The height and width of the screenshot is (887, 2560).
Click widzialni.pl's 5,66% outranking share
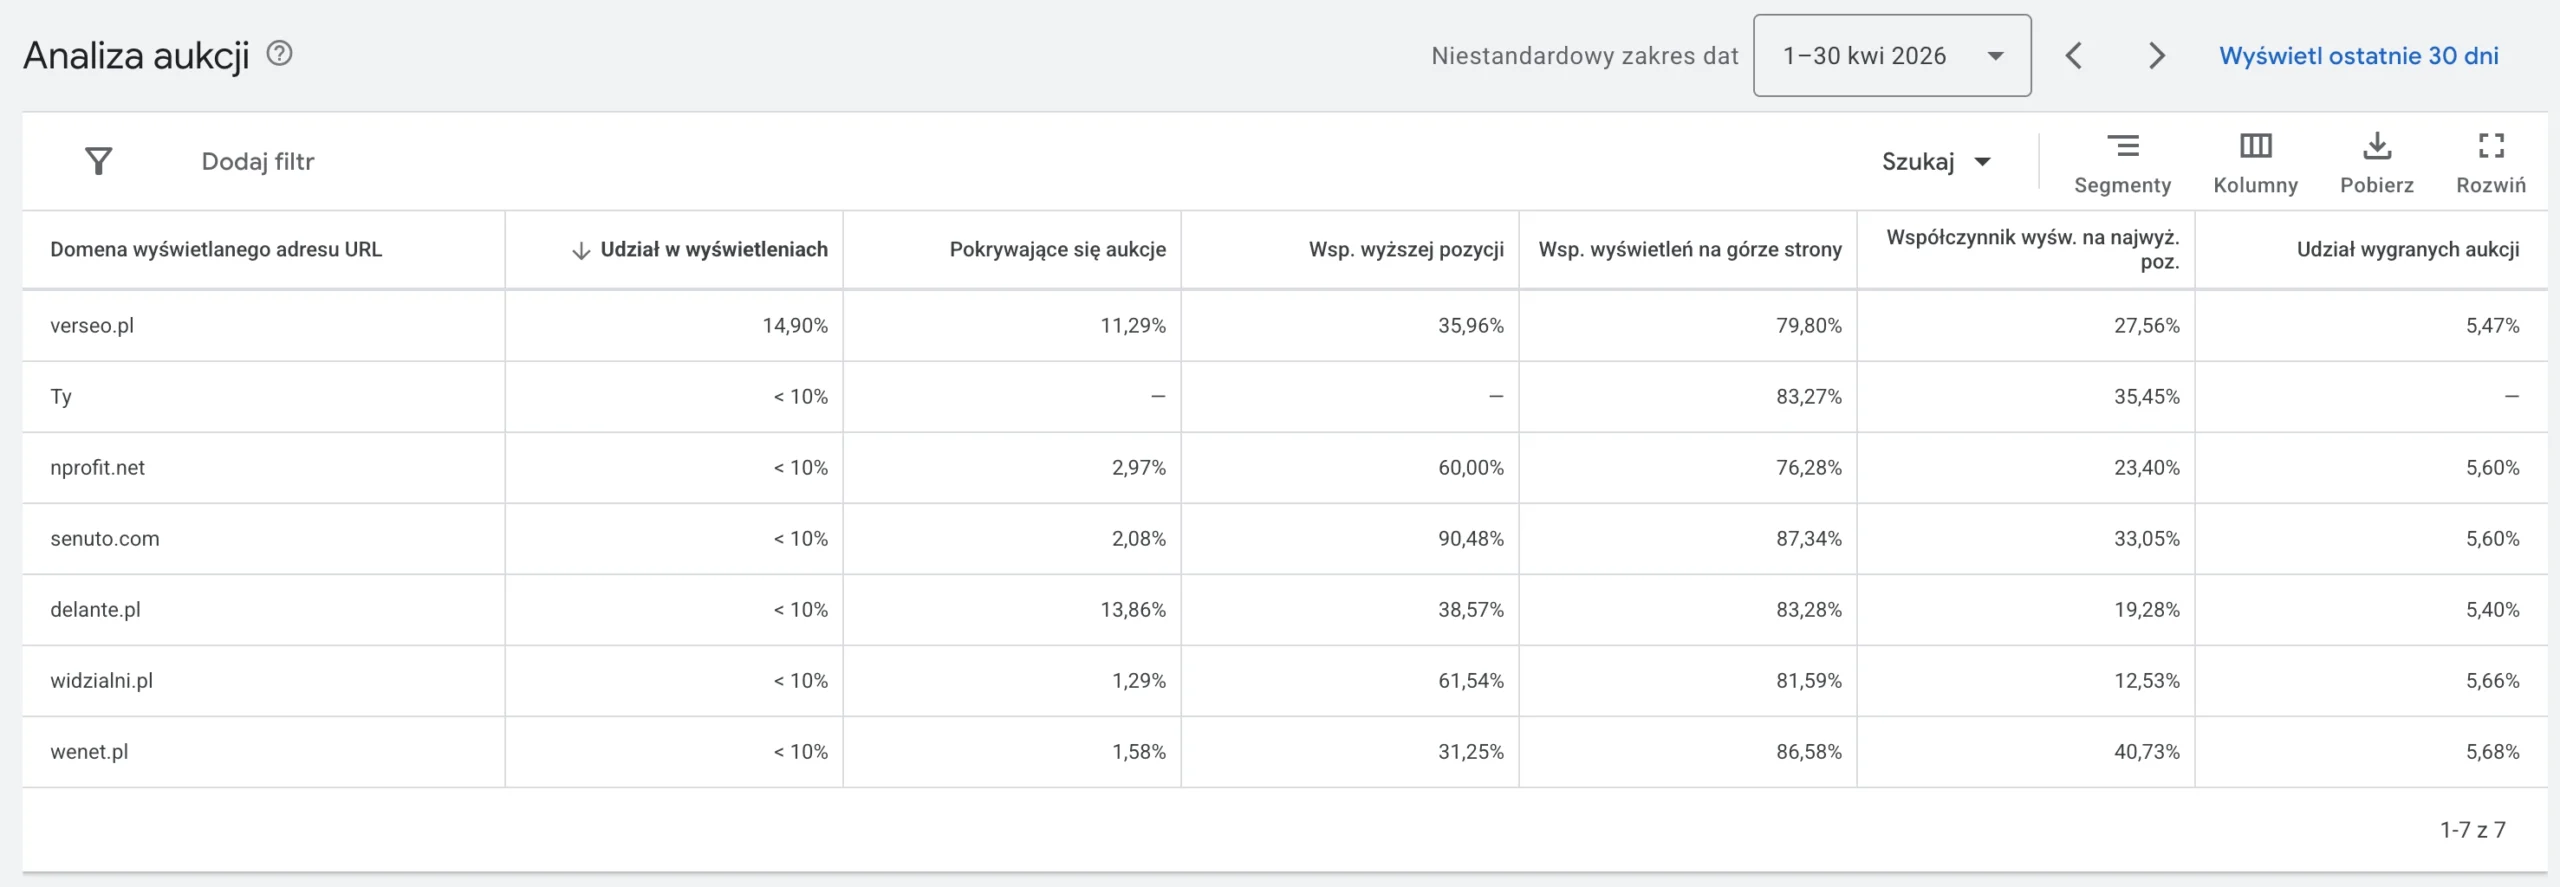pos(2492,680)
